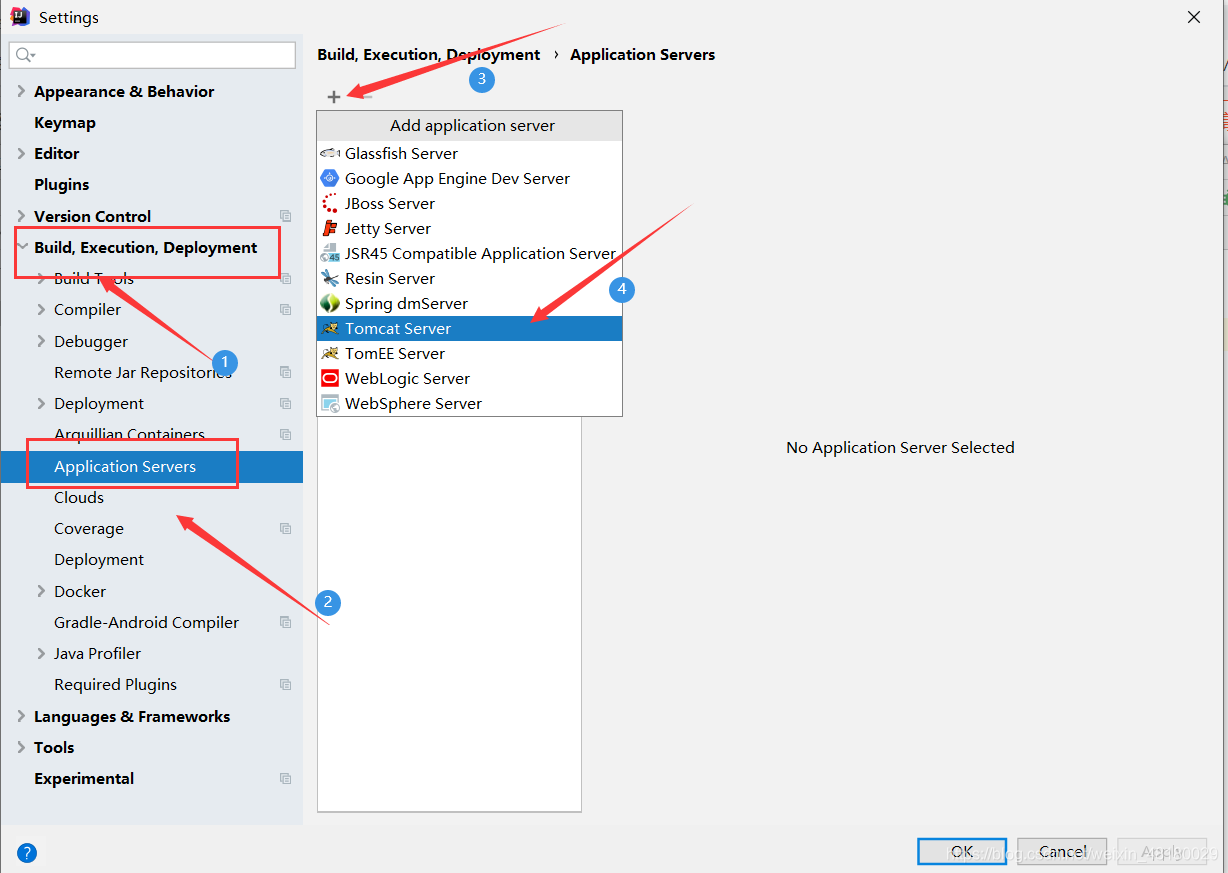Viewport: 1228px width, 873px height.
Task: Click the JSR45 Compatible server icon
Action: (330, 253)
